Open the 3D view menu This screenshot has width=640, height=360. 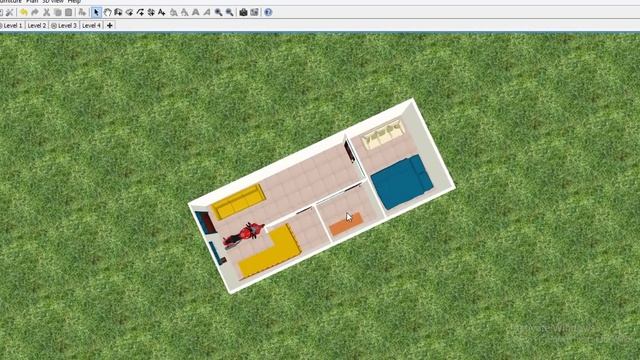coord(53,2)
